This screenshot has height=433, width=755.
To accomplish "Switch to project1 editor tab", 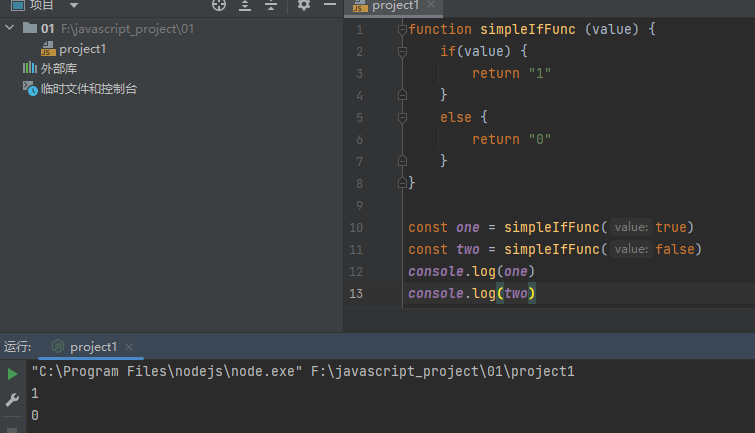I will point(395,6).
